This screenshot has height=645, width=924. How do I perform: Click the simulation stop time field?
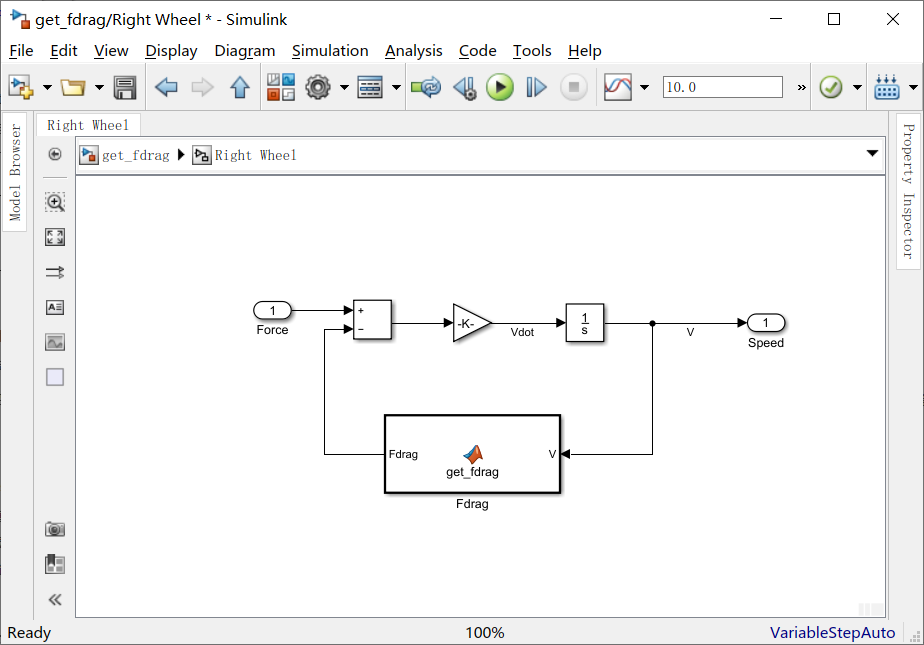[x=722, y=87]
